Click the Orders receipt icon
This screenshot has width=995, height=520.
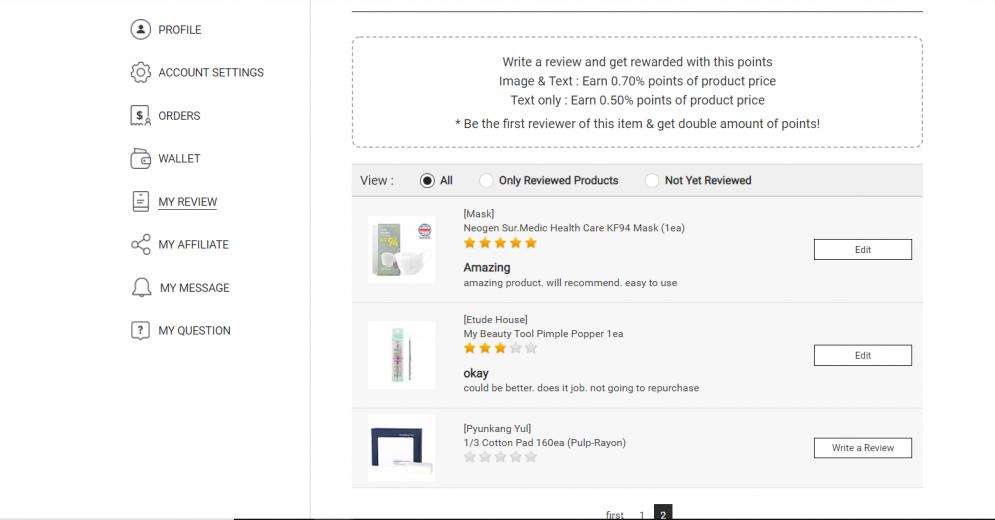[141, 115]
